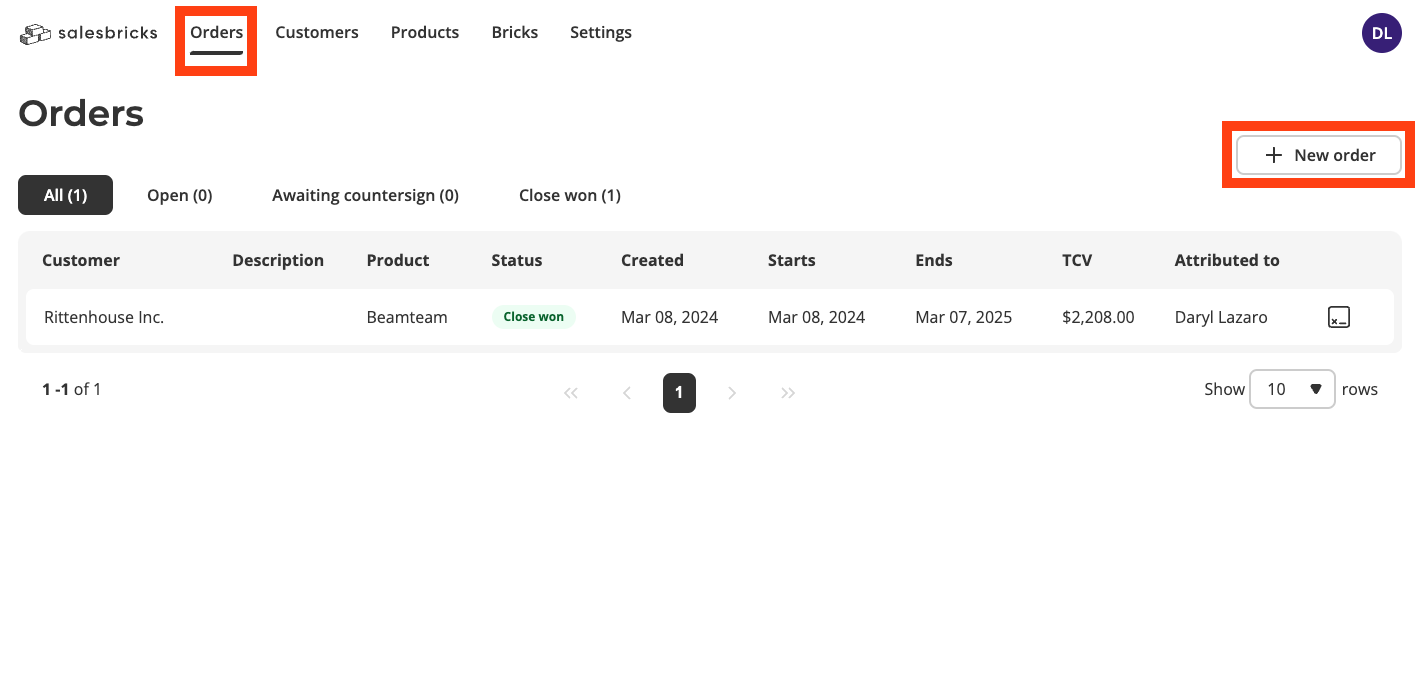The height and width of the screenshot is (697, 1422).
Task: Open the DL user avatar menu
Action: (1381, 33)
